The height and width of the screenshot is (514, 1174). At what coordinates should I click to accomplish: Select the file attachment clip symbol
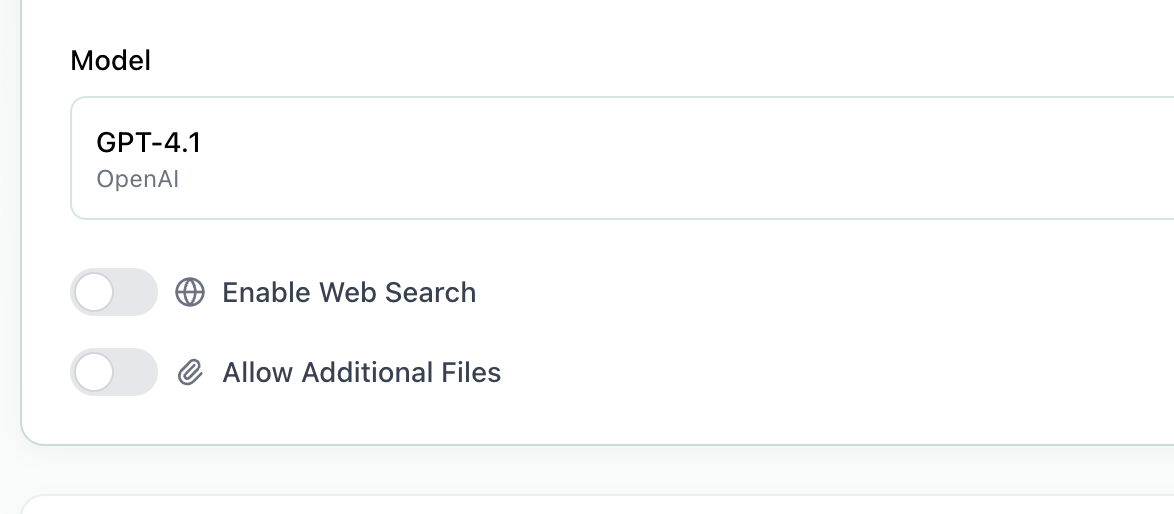pos(190,373)
